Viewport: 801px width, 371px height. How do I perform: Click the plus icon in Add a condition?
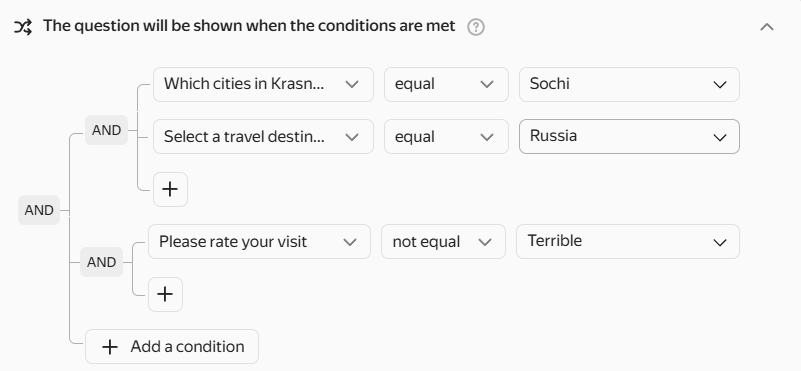[110, 347]
